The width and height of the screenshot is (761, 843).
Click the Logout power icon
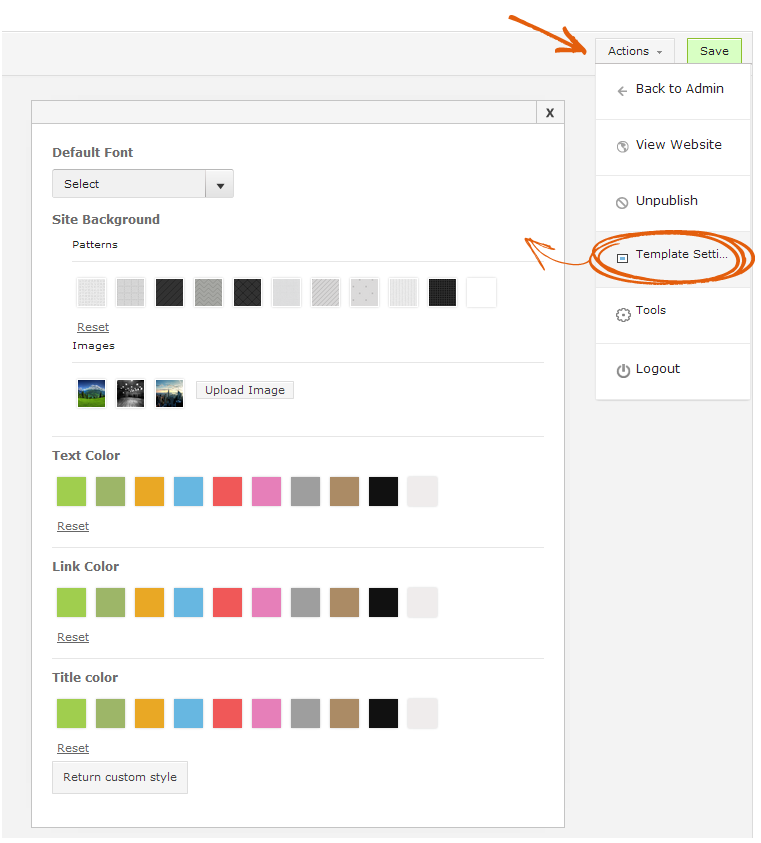pyautogui.click(x=623, y=371)
